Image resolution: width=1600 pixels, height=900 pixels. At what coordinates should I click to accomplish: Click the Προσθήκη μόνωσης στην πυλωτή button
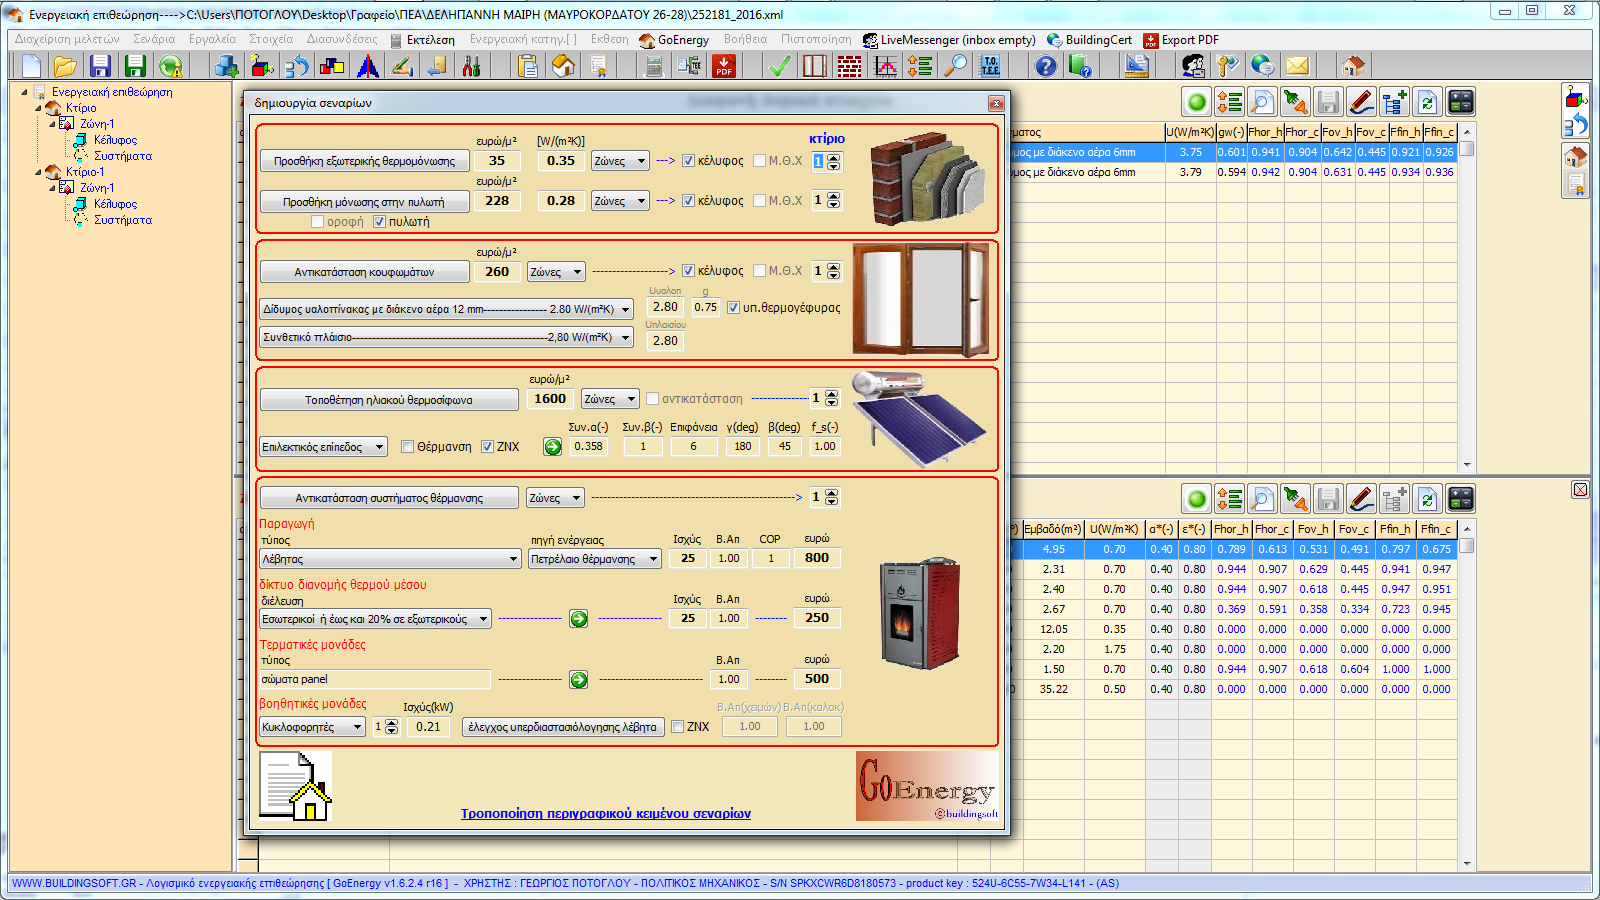pyautogui.click(x=364, y=202)
